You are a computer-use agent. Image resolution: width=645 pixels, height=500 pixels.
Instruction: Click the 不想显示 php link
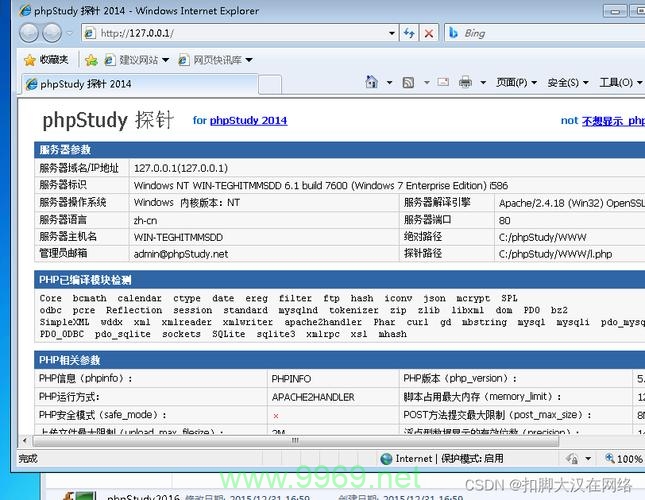coord(613,121)
